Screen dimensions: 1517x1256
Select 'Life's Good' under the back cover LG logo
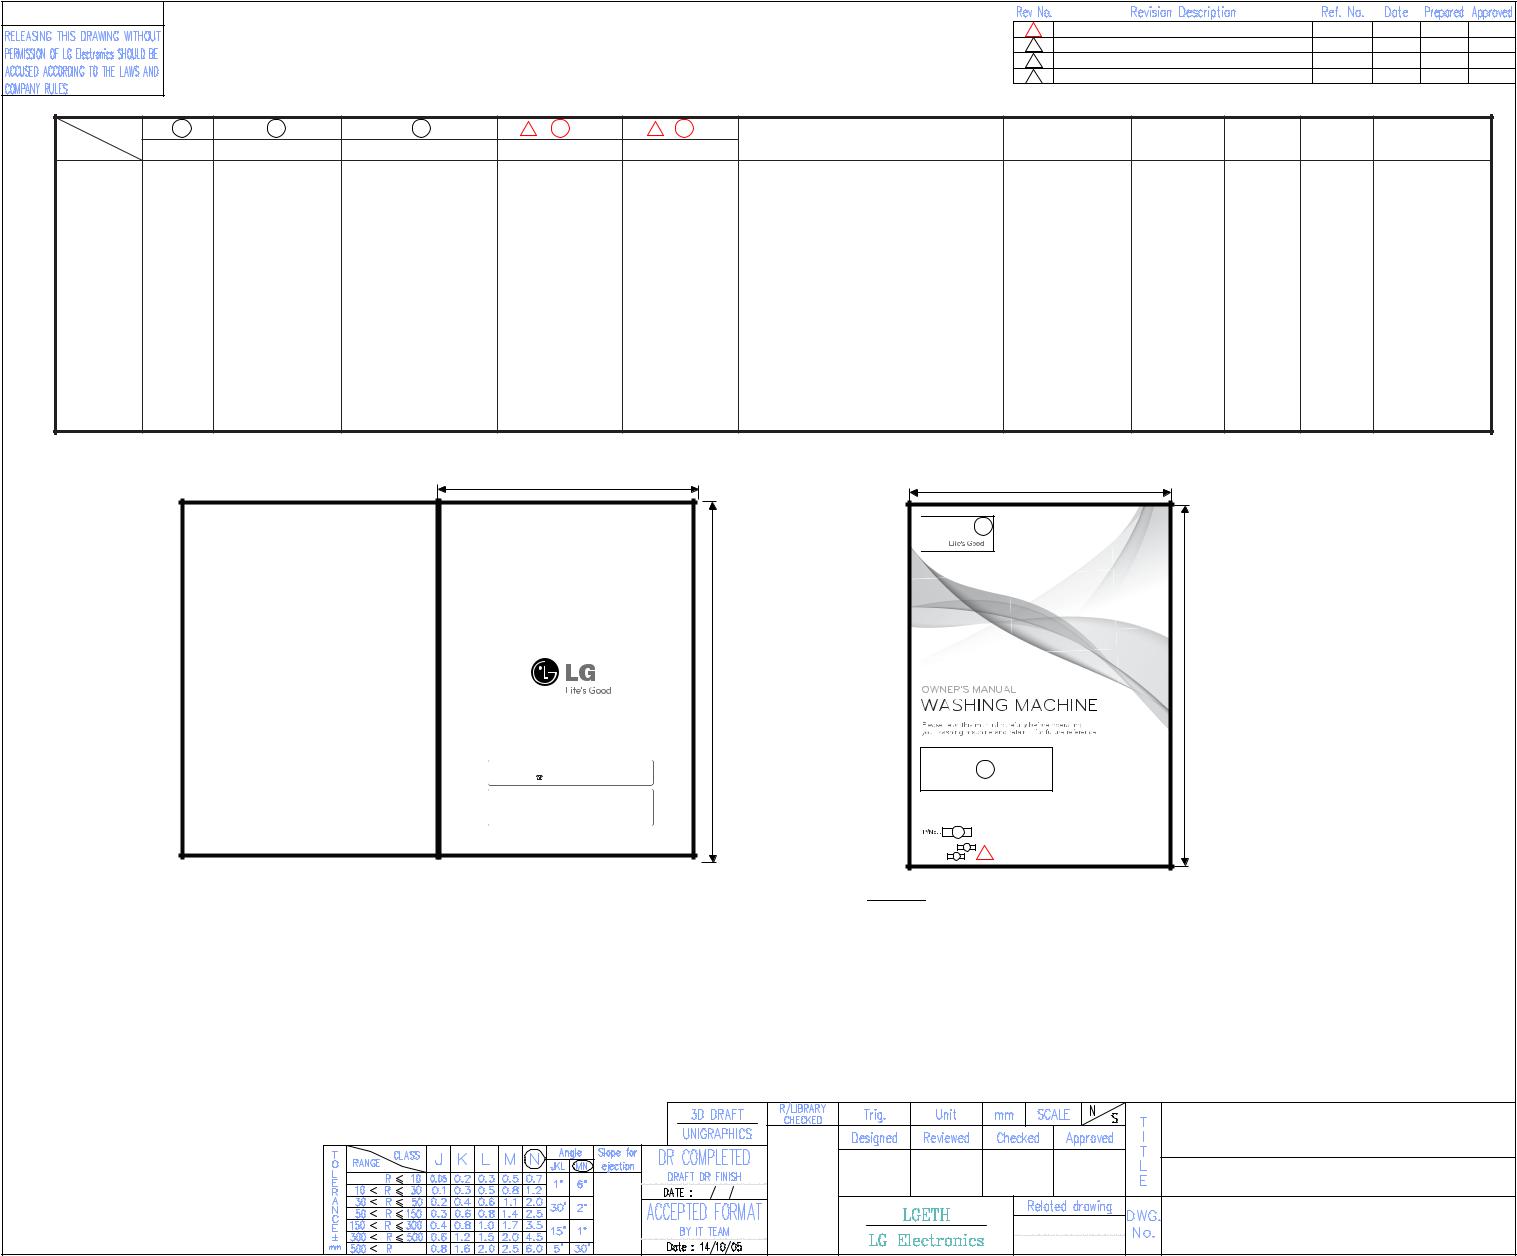588,691
